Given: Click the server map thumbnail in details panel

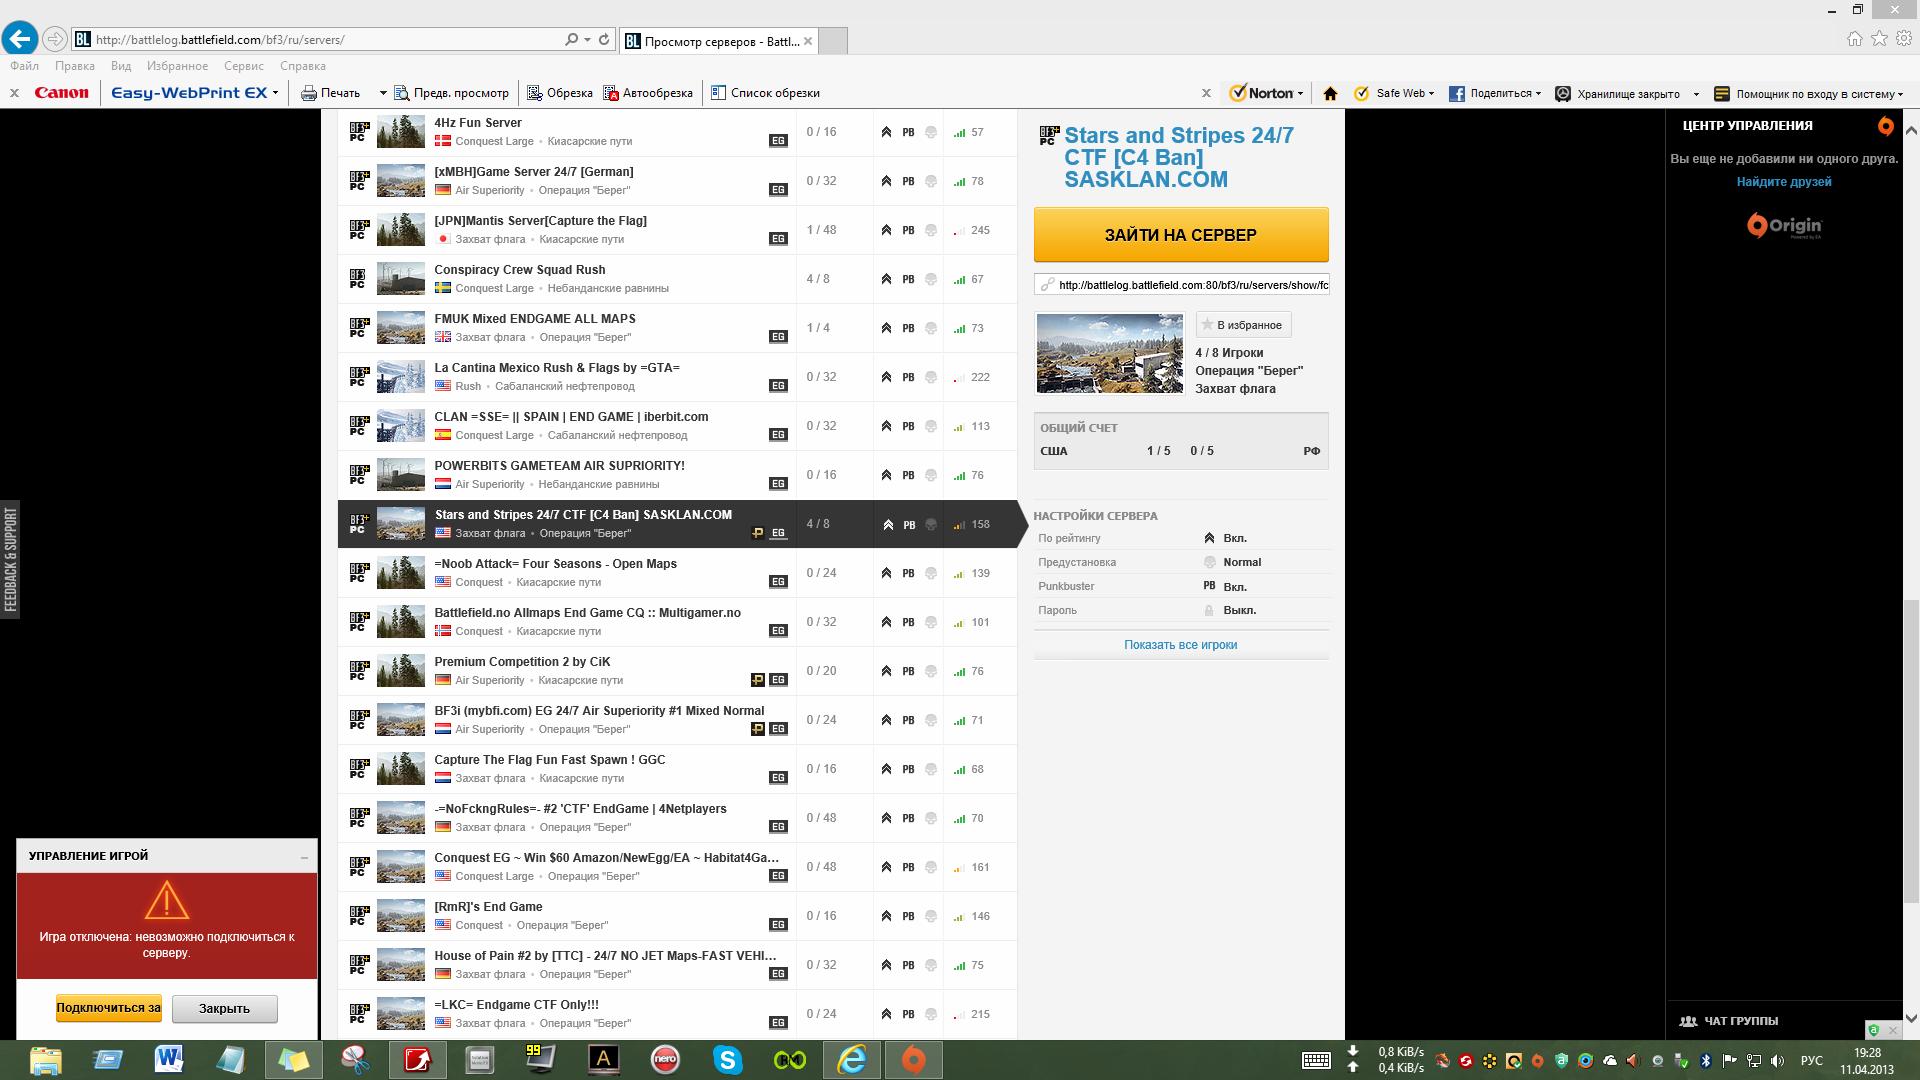Looking at the screenshot, I should (x=1109, y=353).
